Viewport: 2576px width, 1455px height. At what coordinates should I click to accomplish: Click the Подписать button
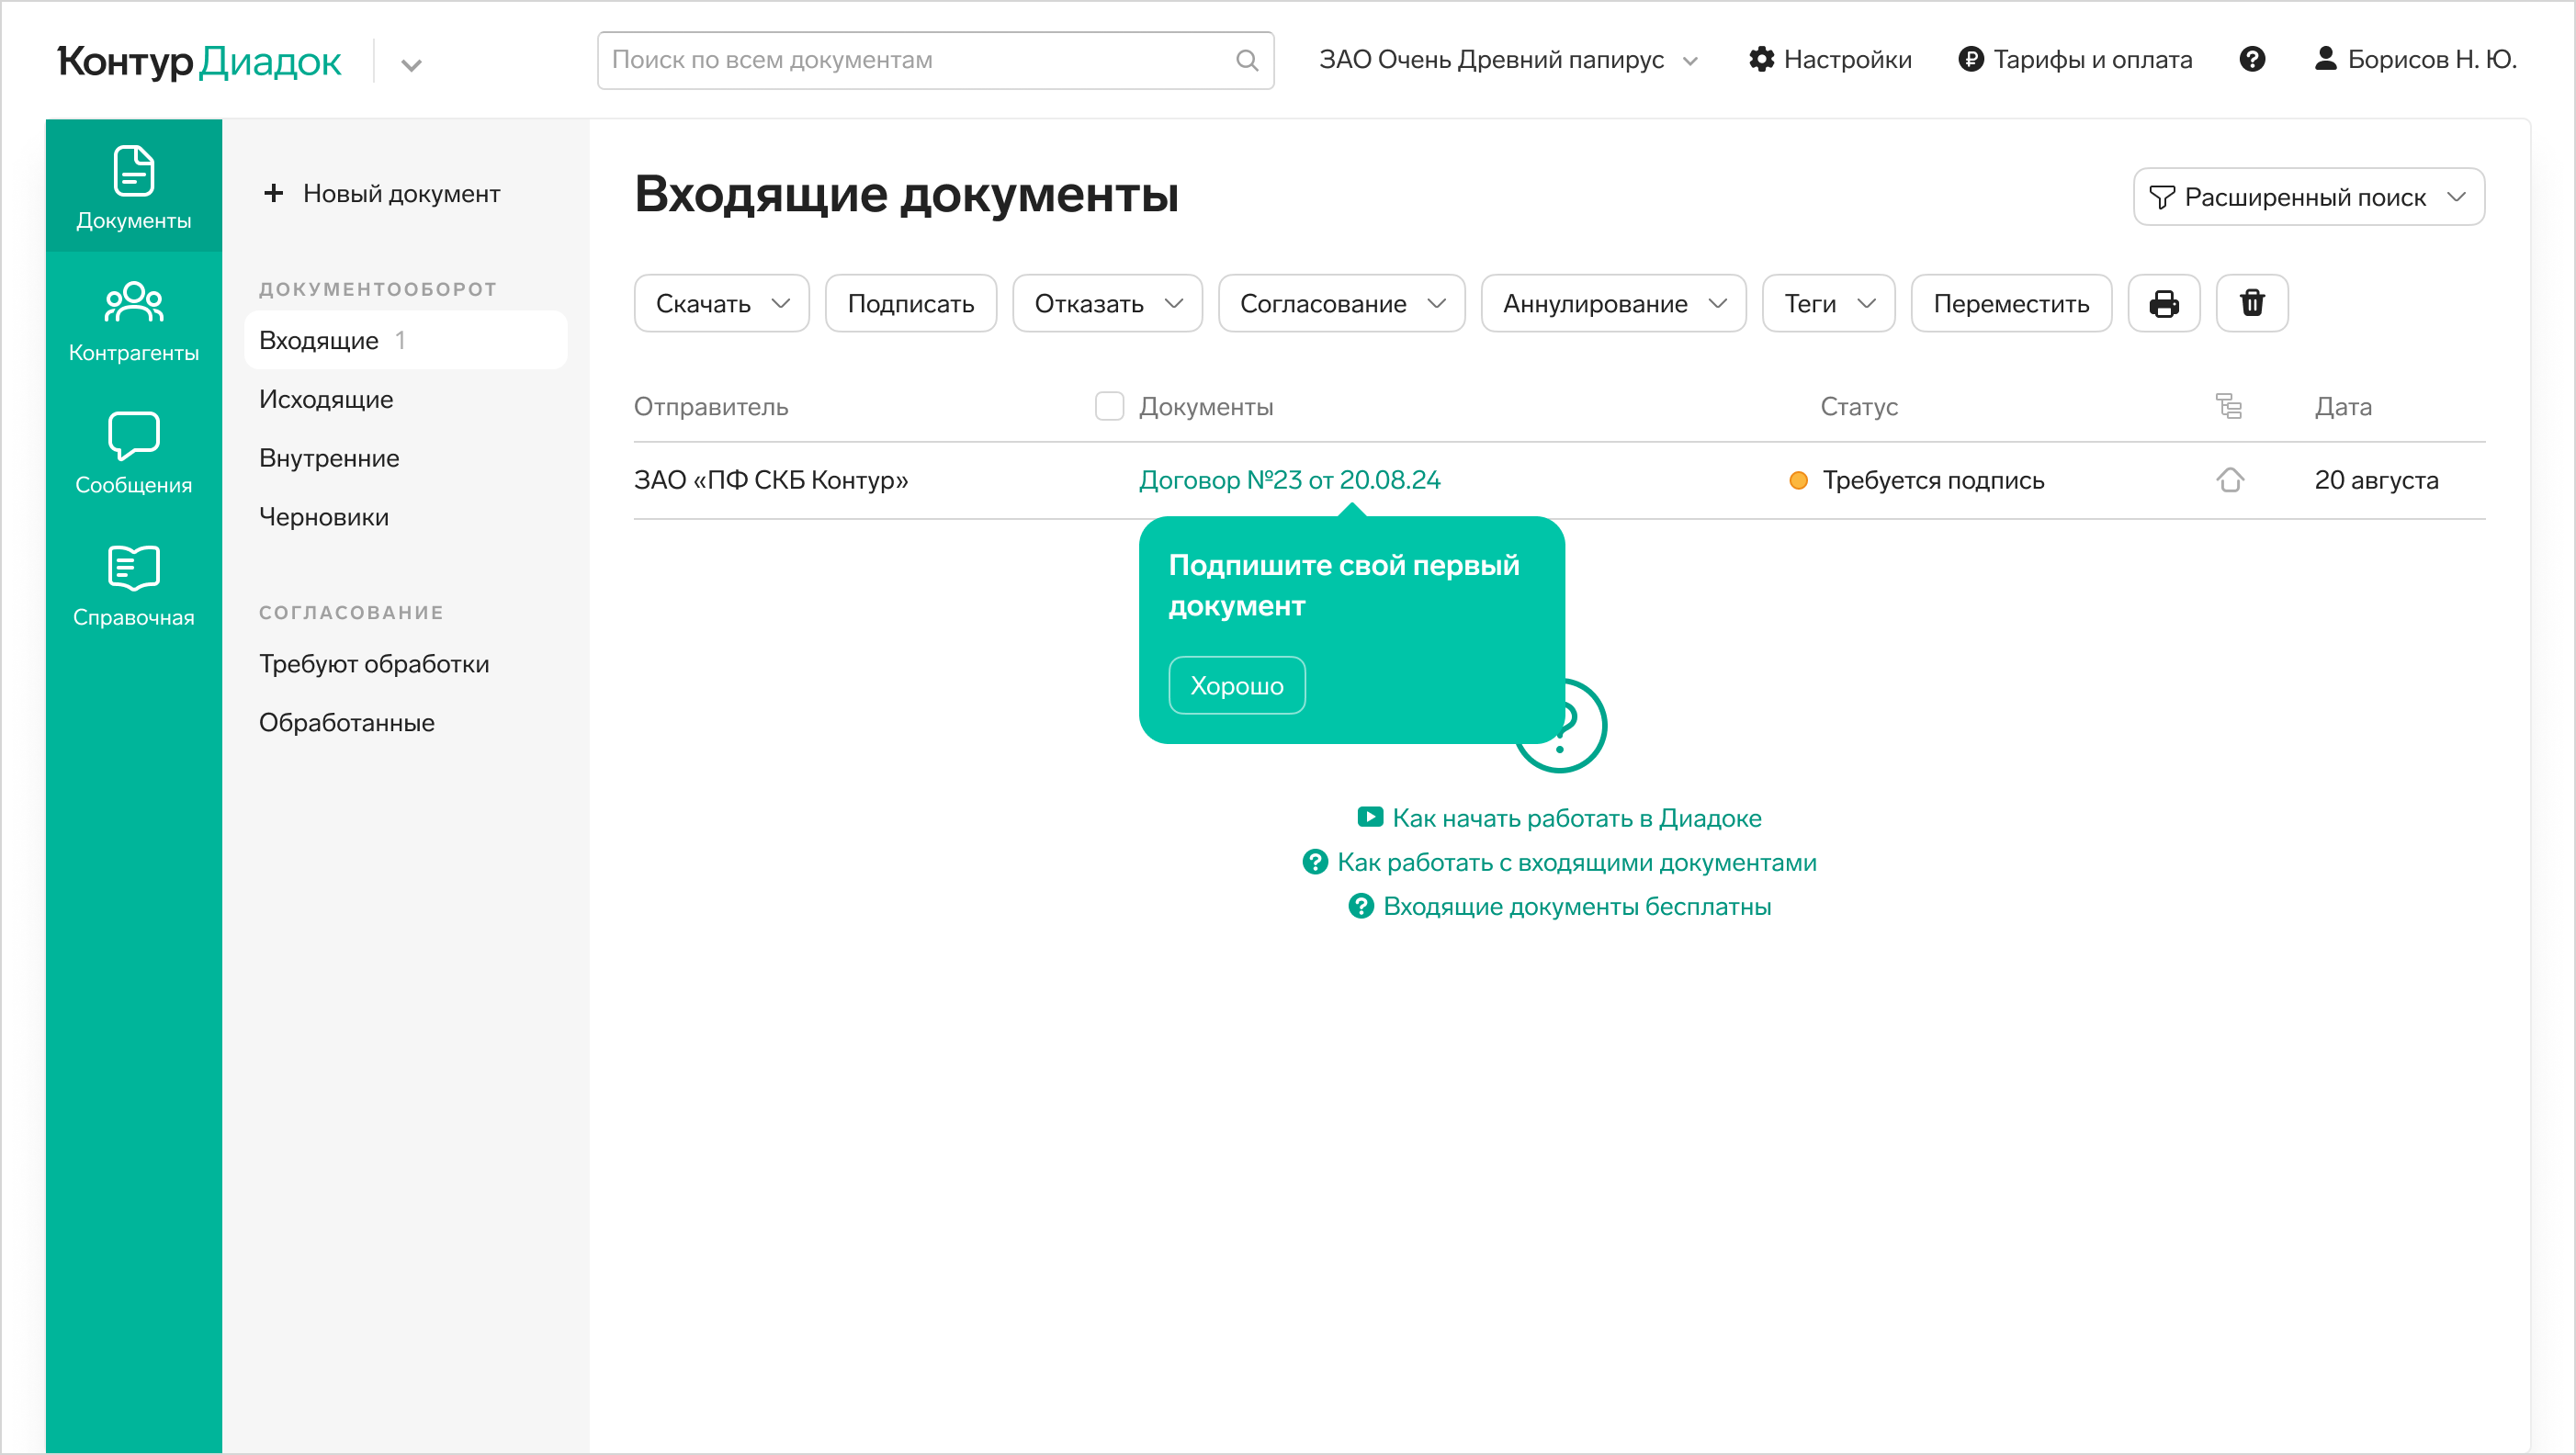[x=910, y=303]
